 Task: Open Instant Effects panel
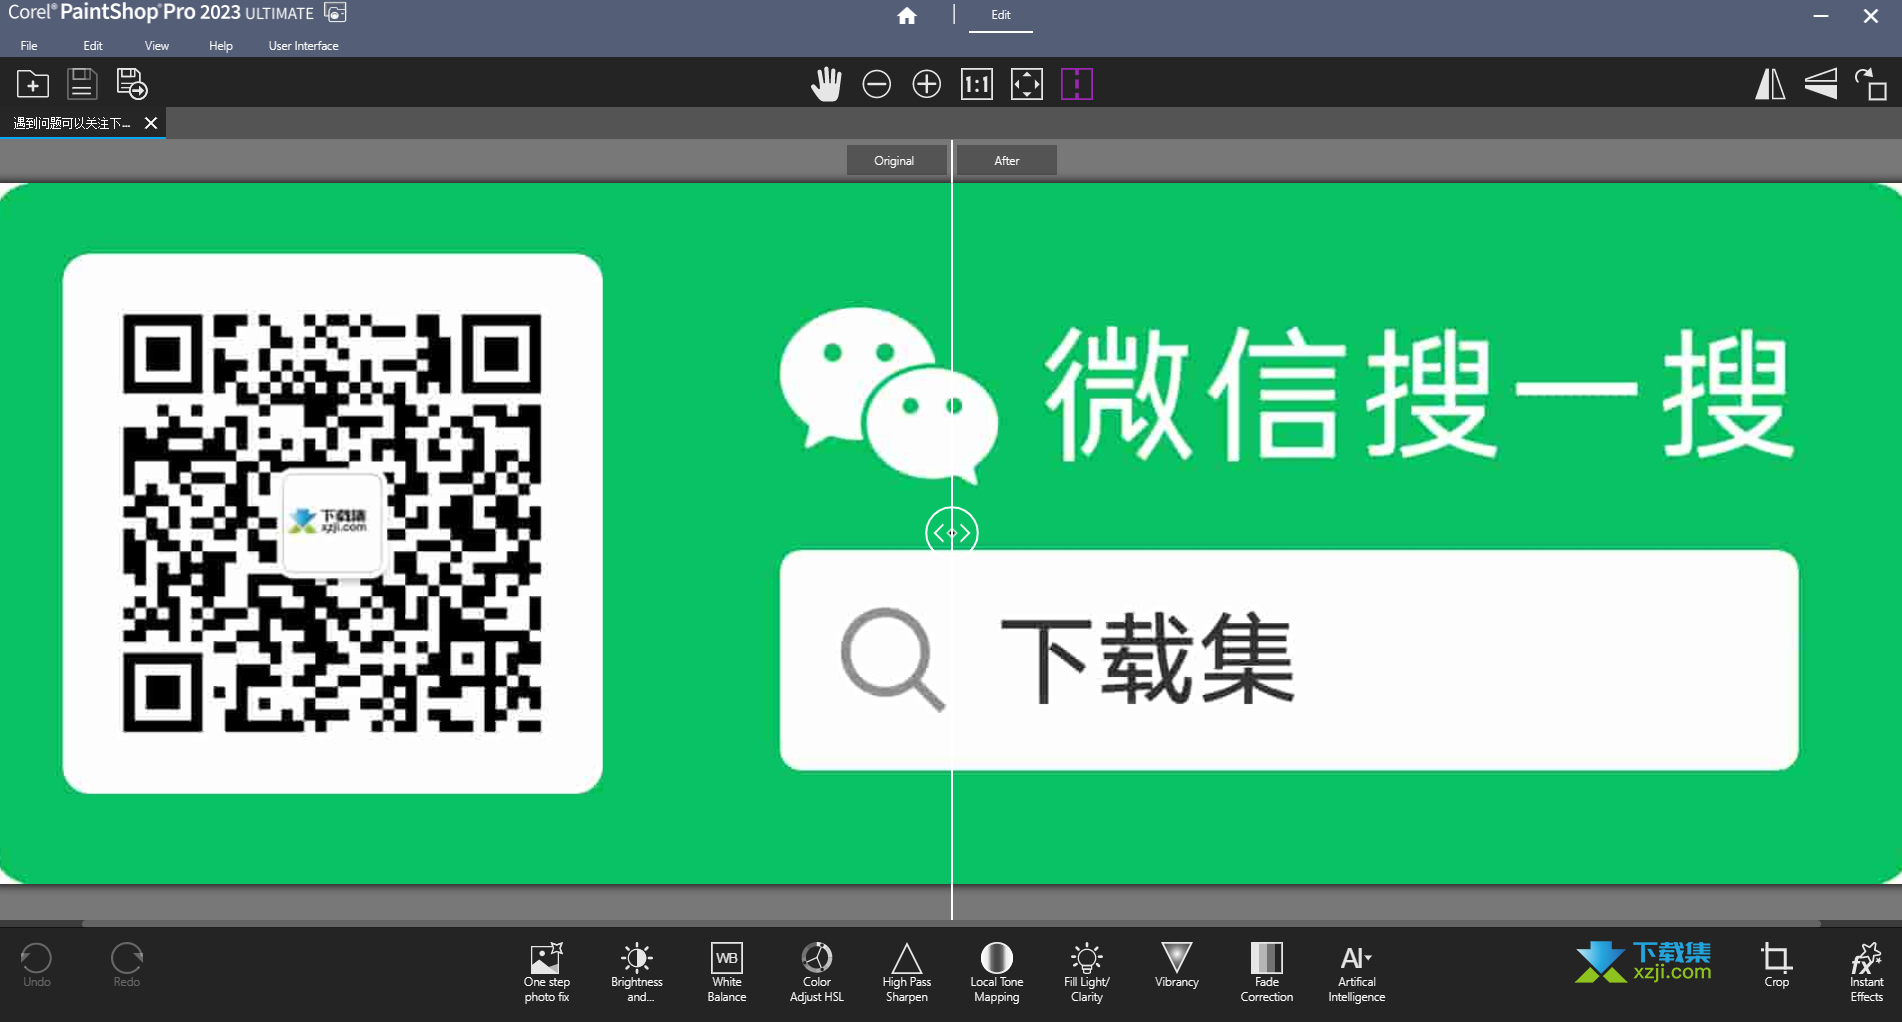pos(1866,972)
